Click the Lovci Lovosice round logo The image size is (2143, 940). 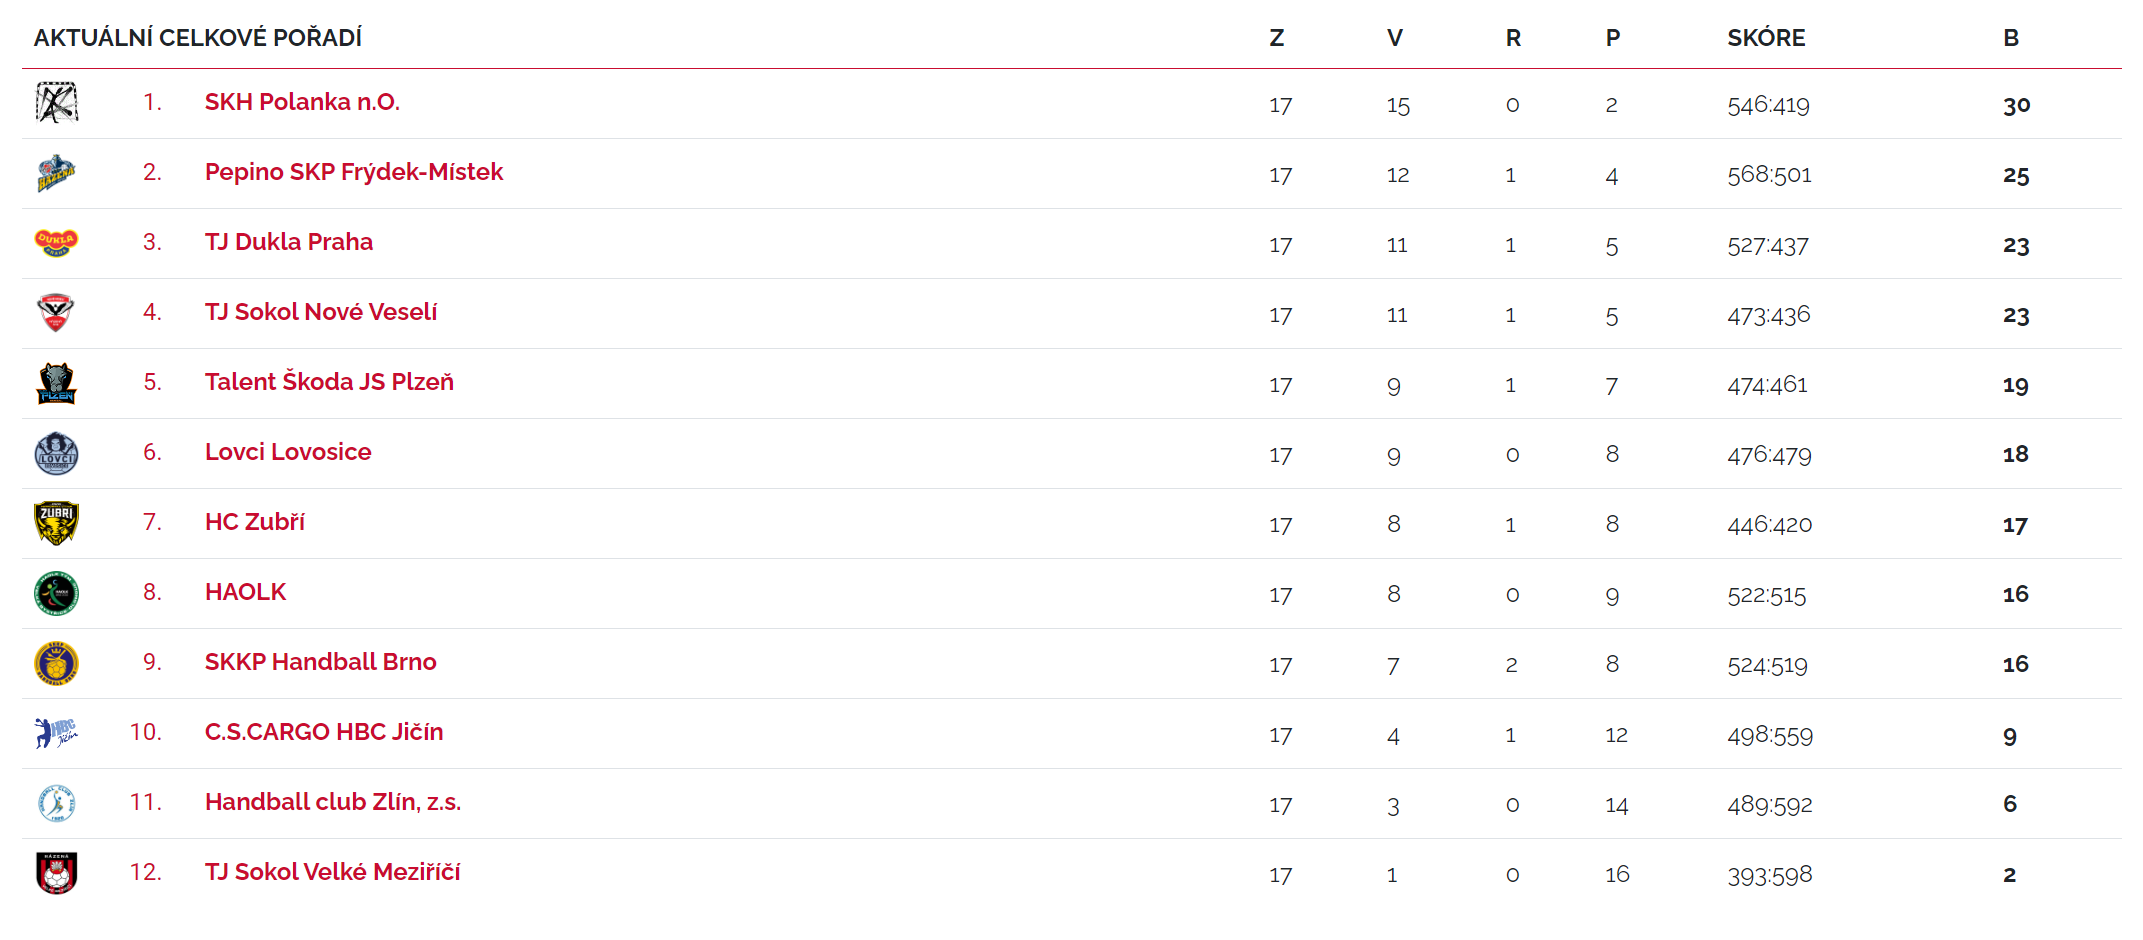pyautogui.click(x=57, y=453)
